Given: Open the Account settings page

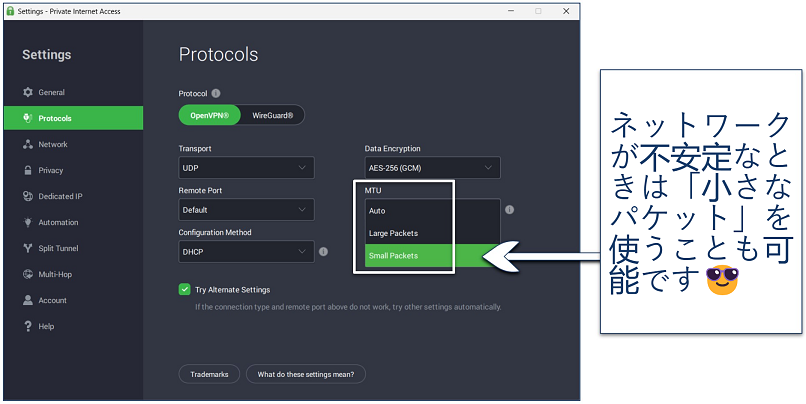Looking at the screenshot, I should (73, 300).
